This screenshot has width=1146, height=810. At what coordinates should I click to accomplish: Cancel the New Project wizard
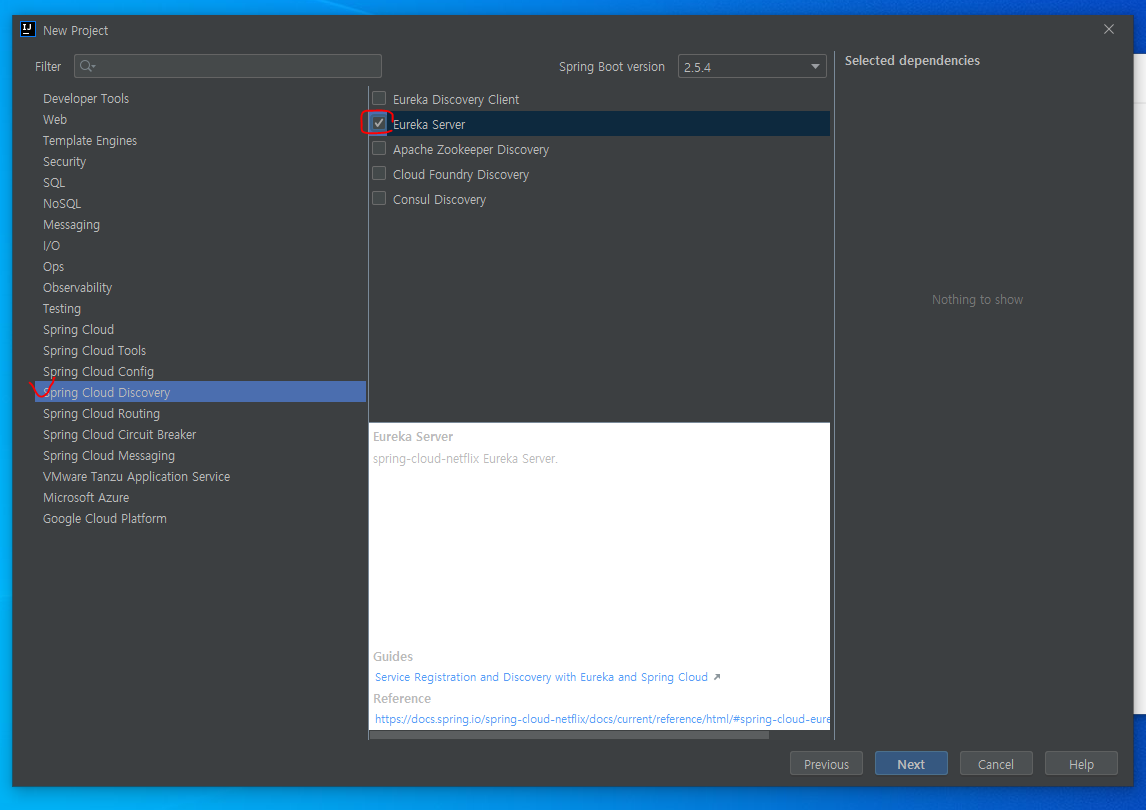[x=995, y=763]
